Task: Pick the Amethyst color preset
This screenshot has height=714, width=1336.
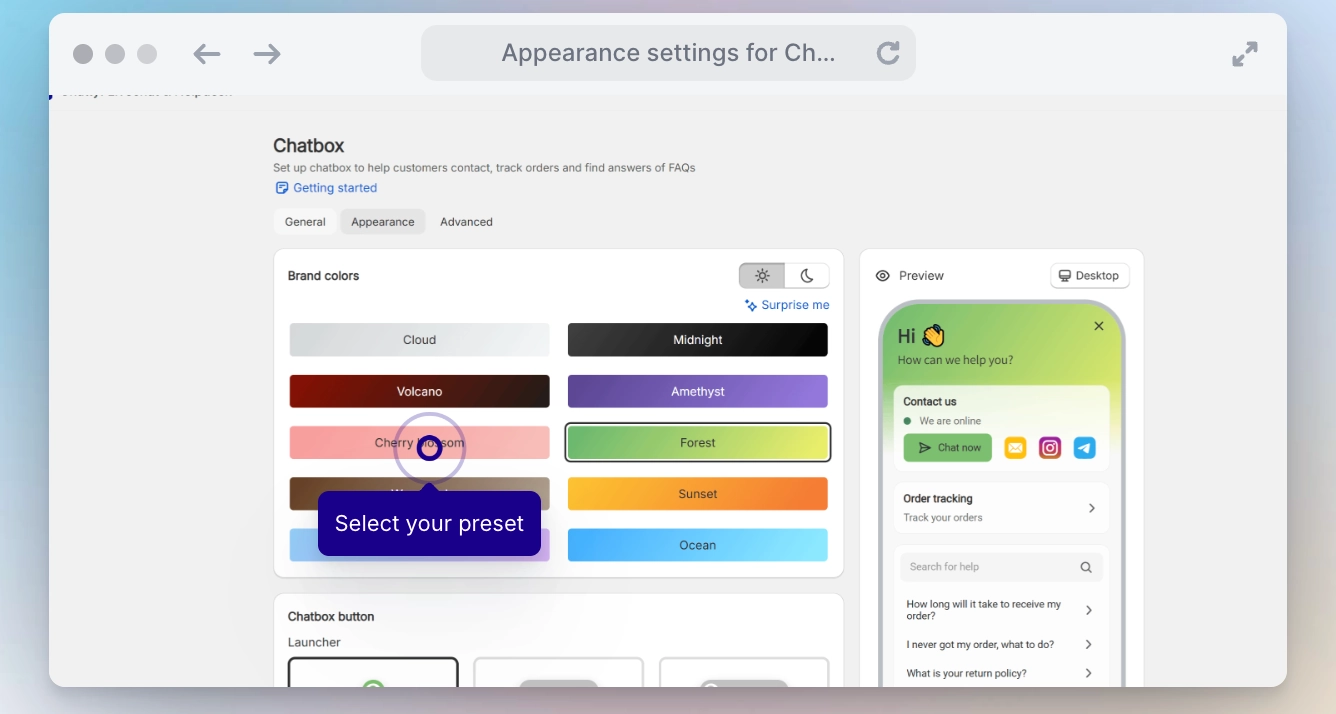Action: click(x=698, y=391)
